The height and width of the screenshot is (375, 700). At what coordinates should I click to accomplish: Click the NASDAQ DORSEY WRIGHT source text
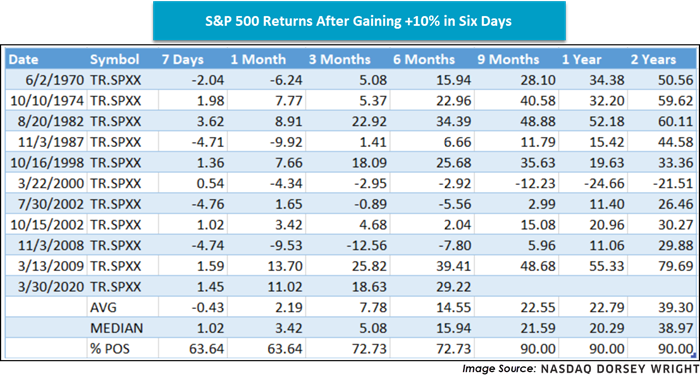point(618,369)
